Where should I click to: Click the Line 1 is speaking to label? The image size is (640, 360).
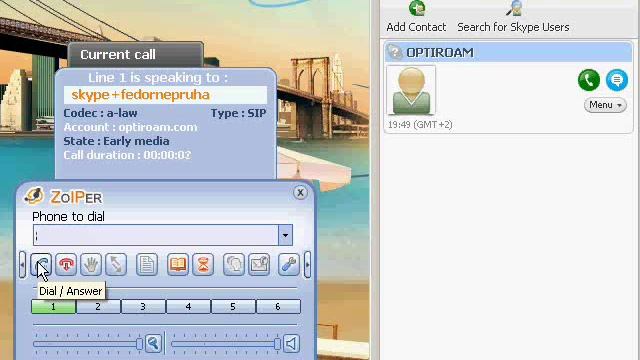158,78
